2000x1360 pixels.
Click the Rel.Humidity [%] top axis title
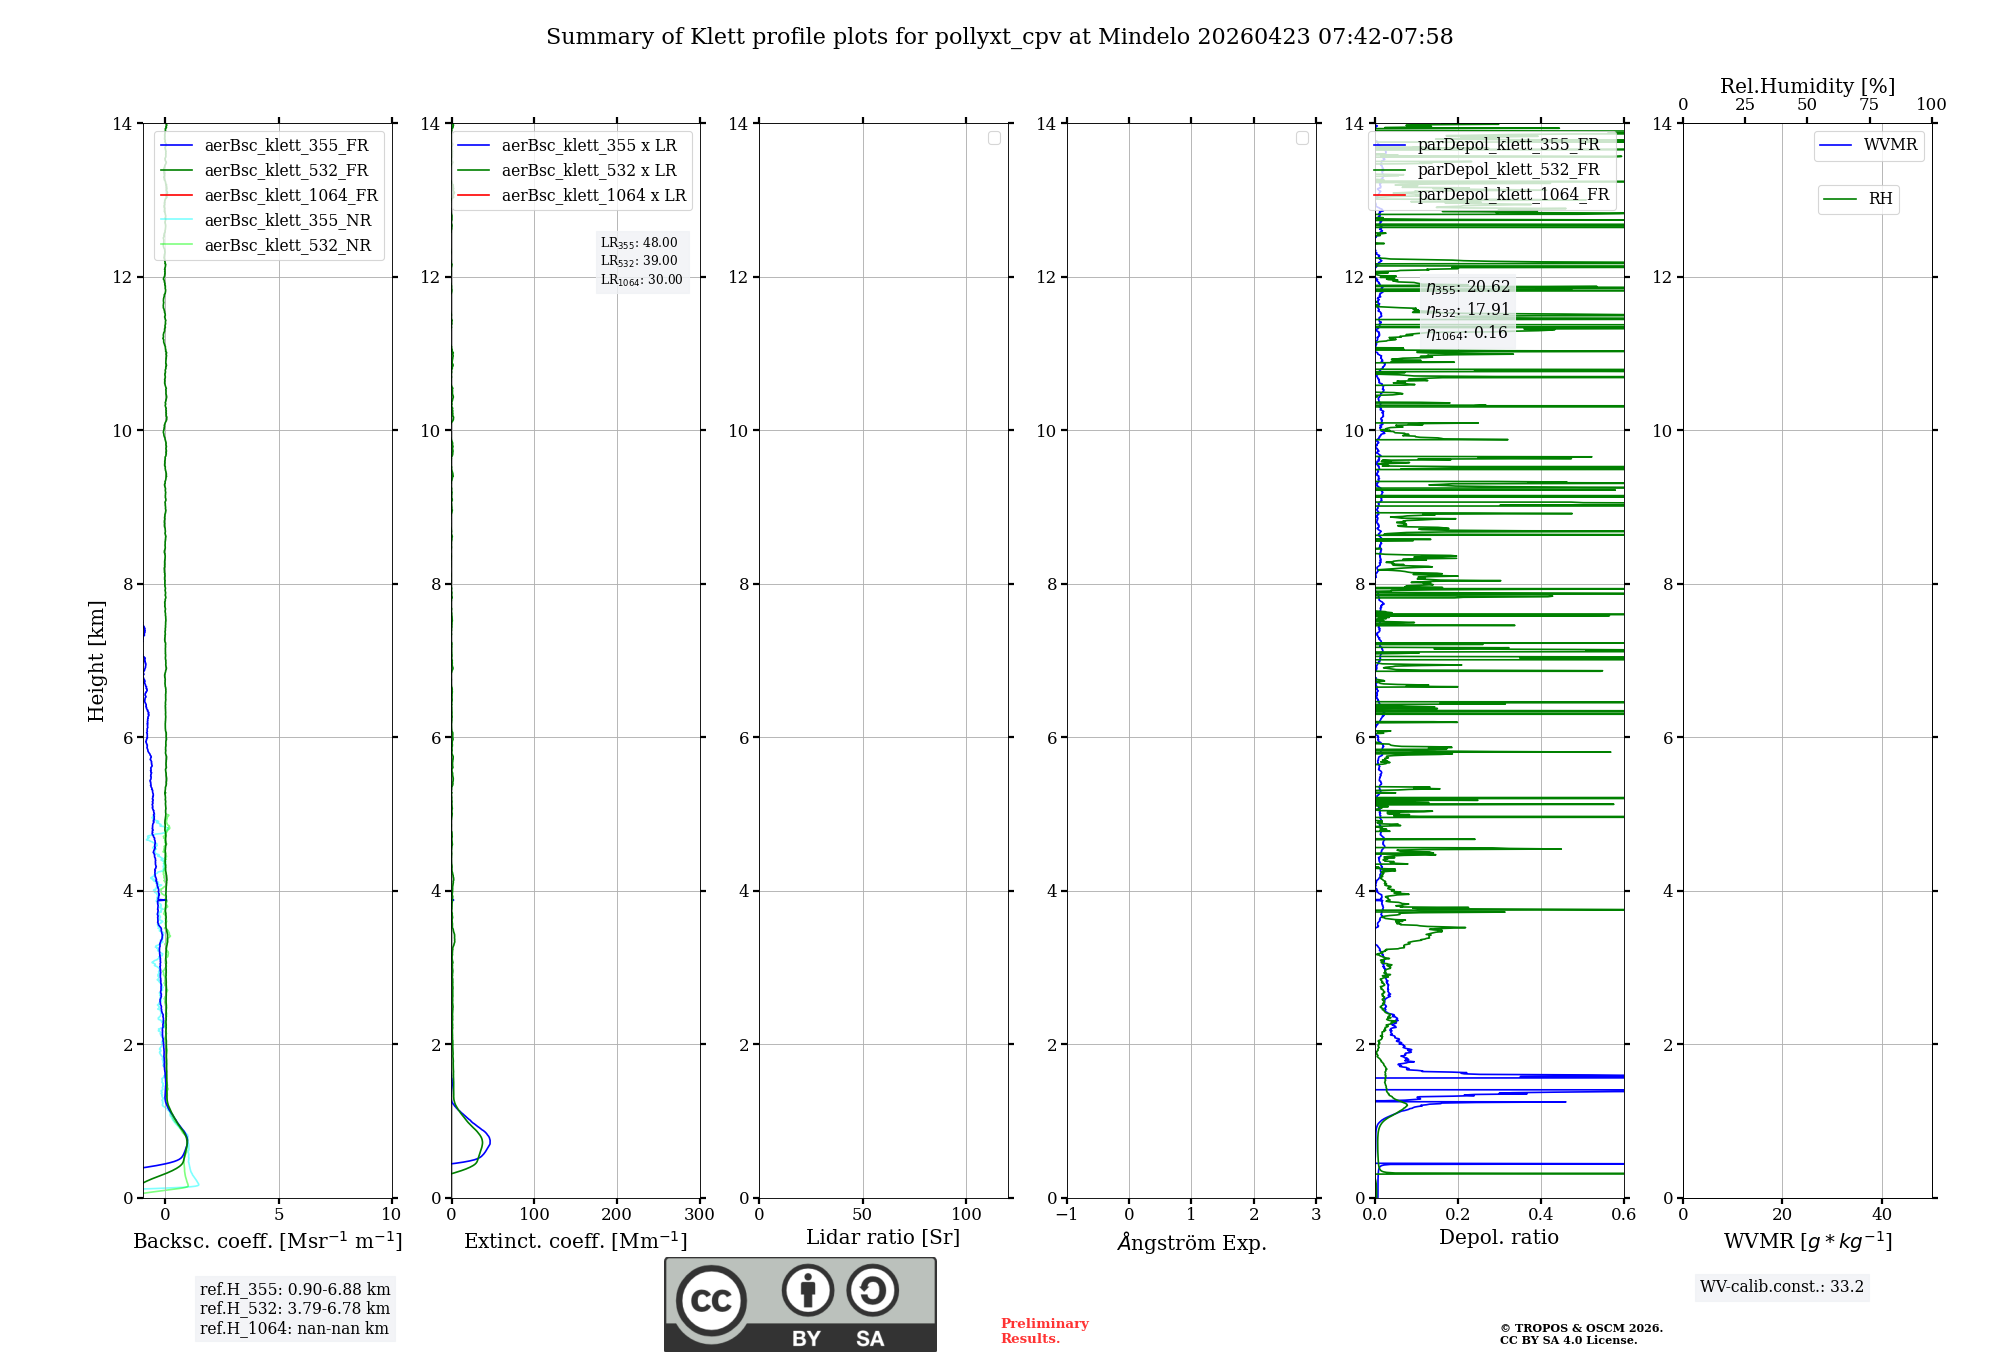point(1807,86)
